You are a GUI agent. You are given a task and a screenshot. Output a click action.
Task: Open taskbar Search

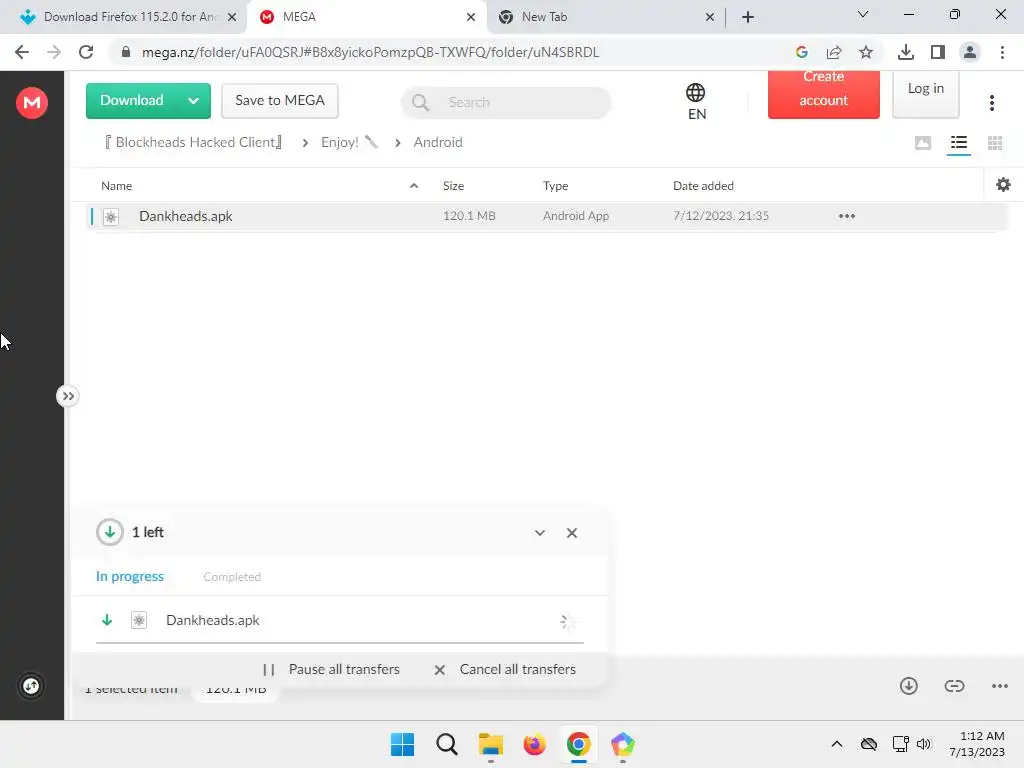pyautogui.click(x=447, y=744)
